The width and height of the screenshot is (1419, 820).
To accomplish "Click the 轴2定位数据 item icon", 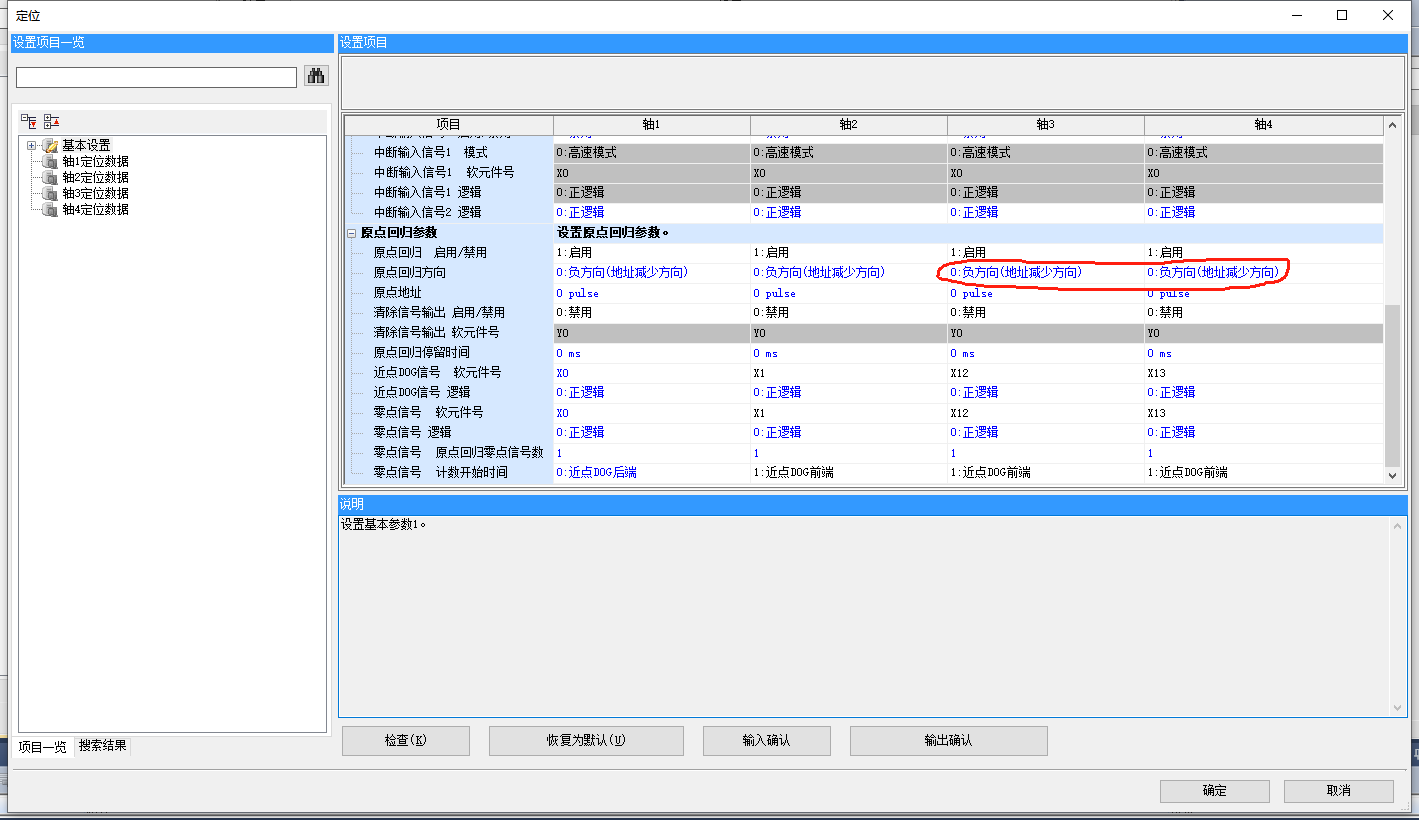I will (x=50, y=178).
